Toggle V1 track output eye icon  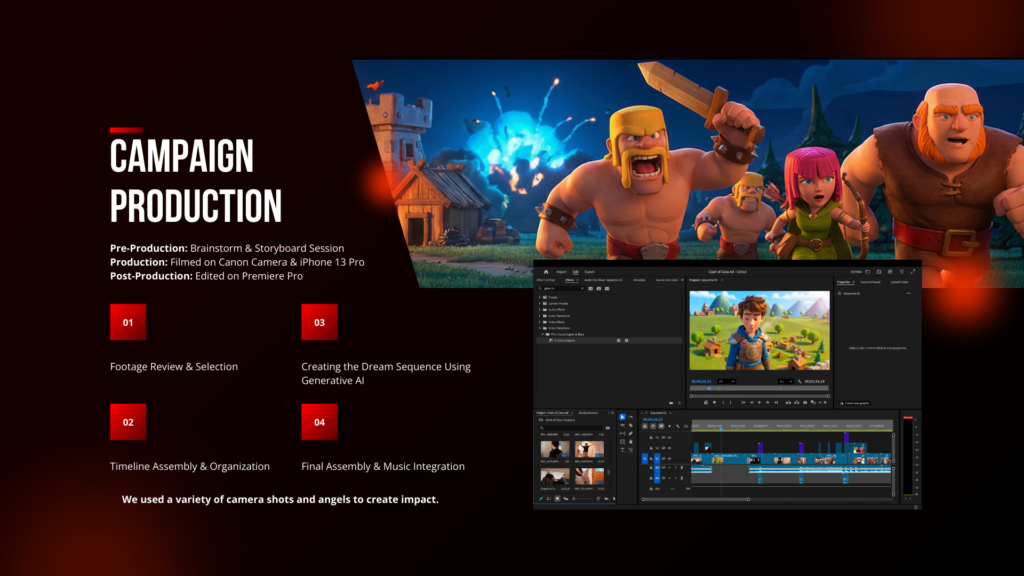(x=671, y=458)
